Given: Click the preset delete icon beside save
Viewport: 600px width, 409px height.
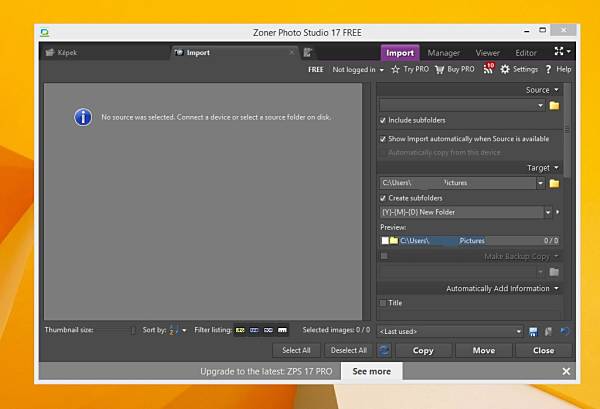Looking at the screenshot, I should tap(548, 332).
